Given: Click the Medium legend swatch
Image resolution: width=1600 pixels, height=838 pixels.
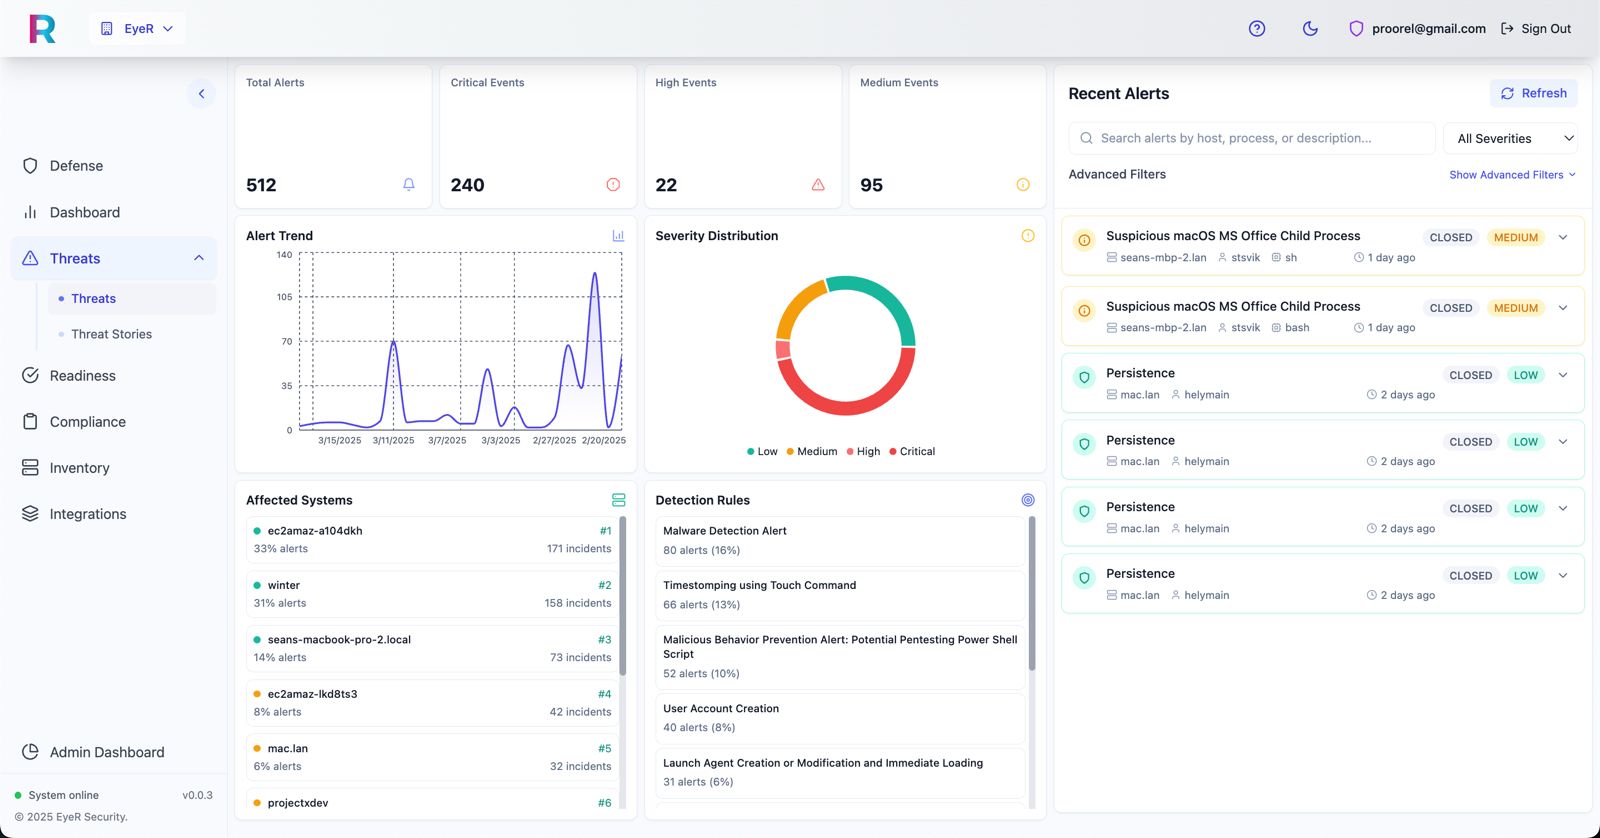Looking at the screenshot, I should pos(790,452).
